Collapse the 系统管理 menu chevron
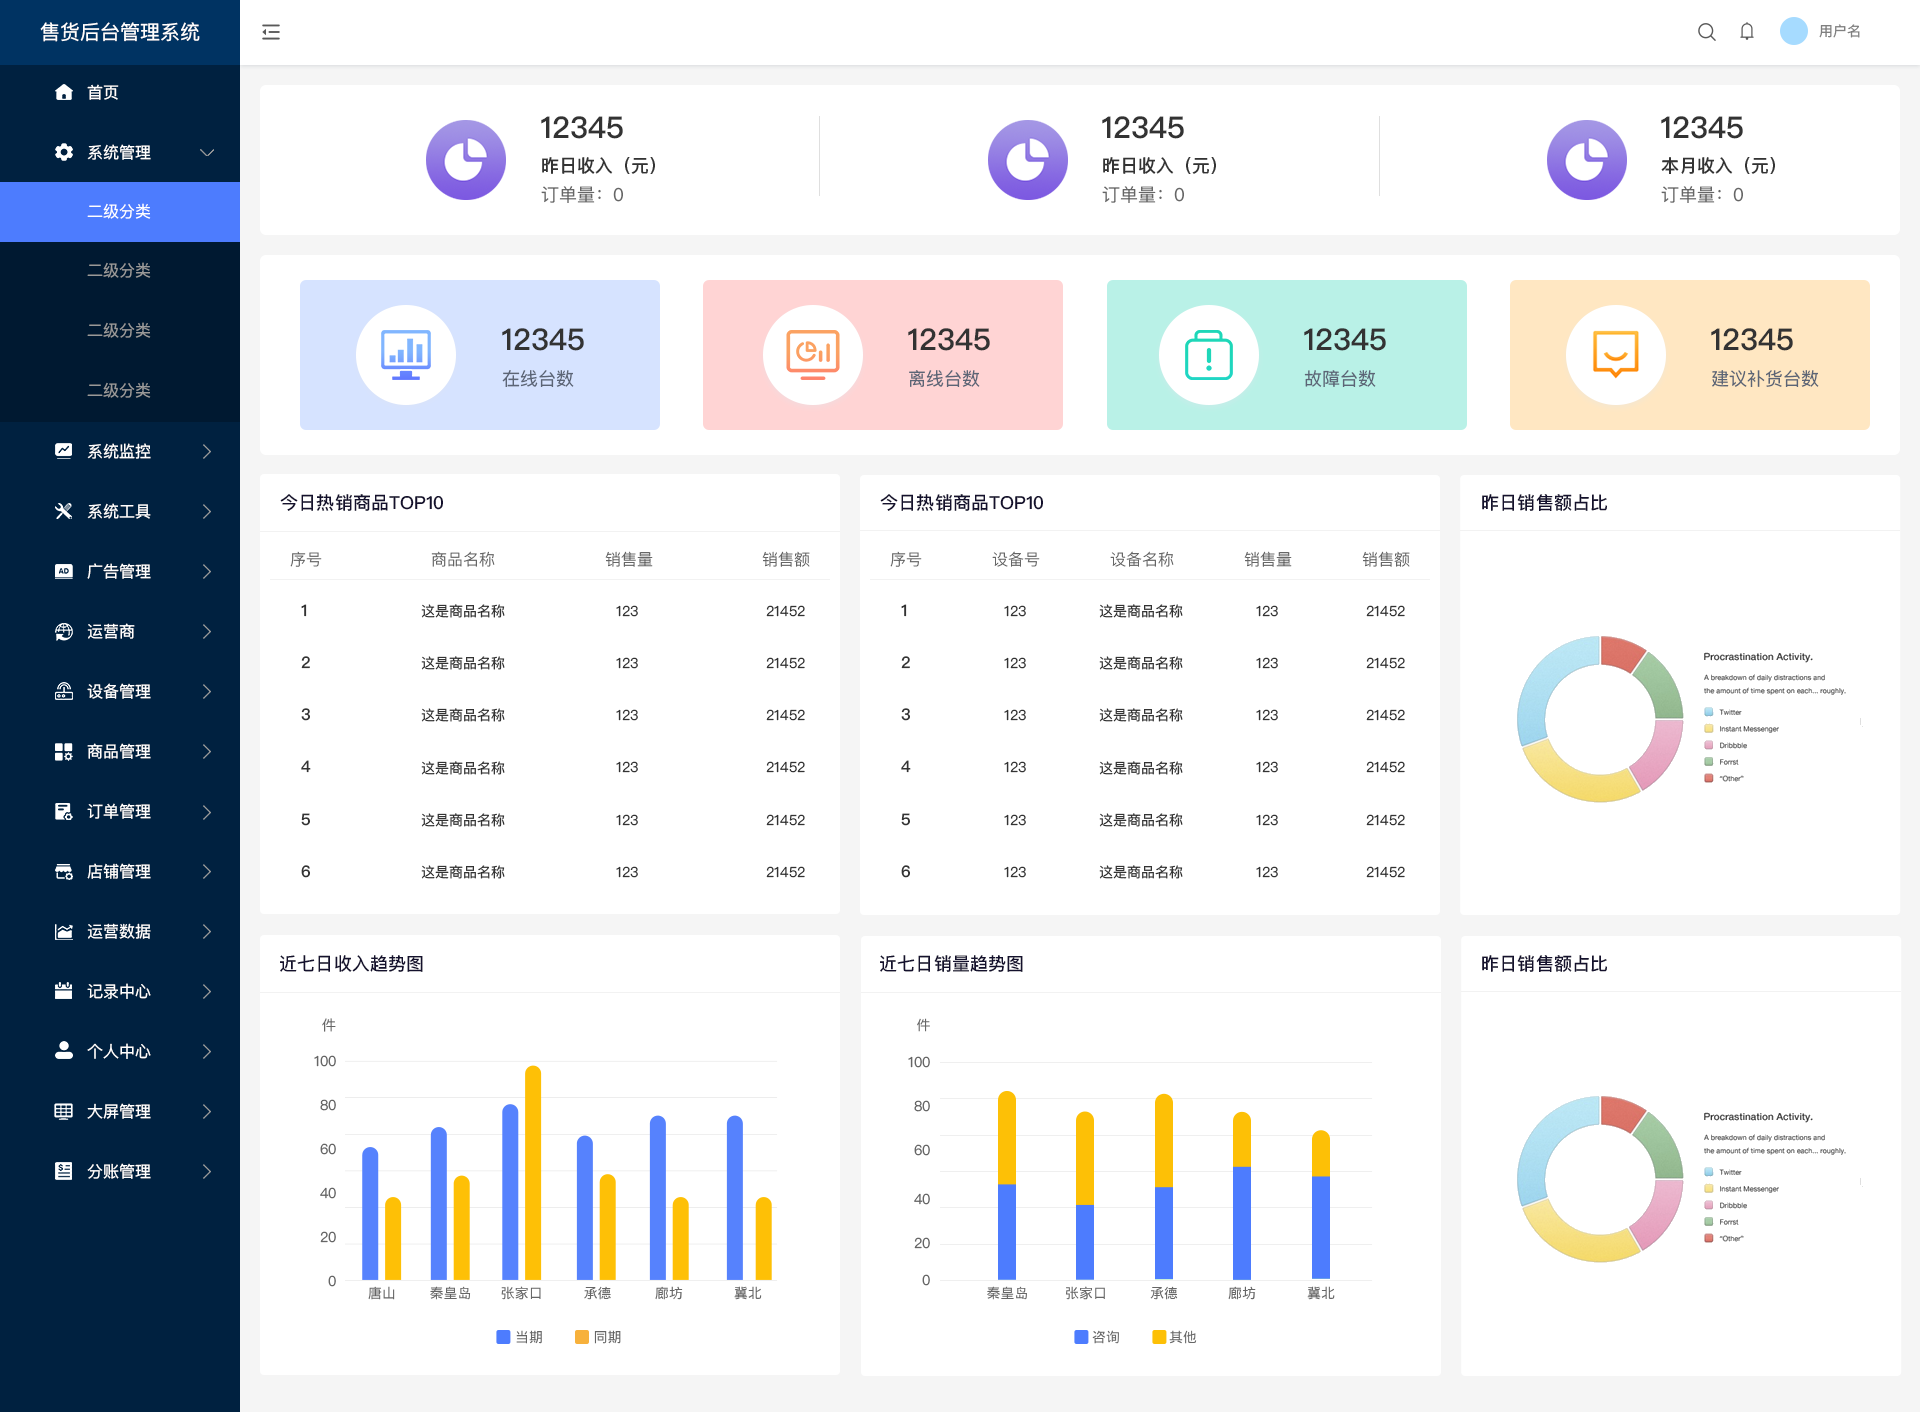The height and width of the screenshot is (1412, 1920). pos(207,152)
